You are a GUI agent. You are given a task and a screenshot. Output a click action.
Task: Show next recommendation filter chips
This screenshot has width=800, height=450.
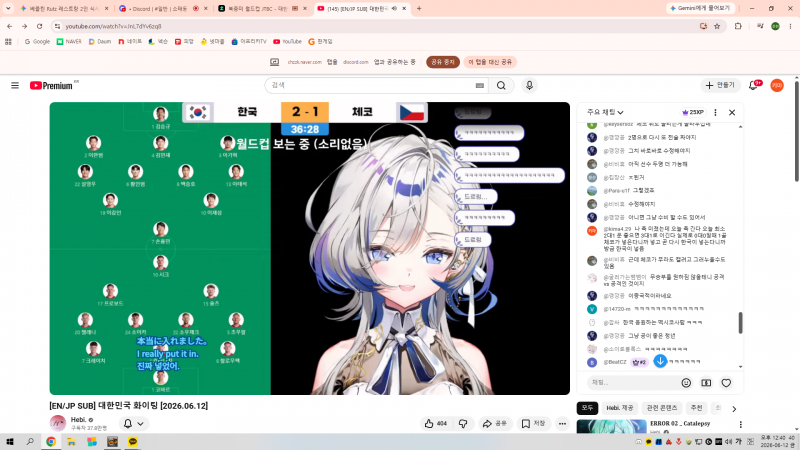pyautogui.click(x=734, y=409)
